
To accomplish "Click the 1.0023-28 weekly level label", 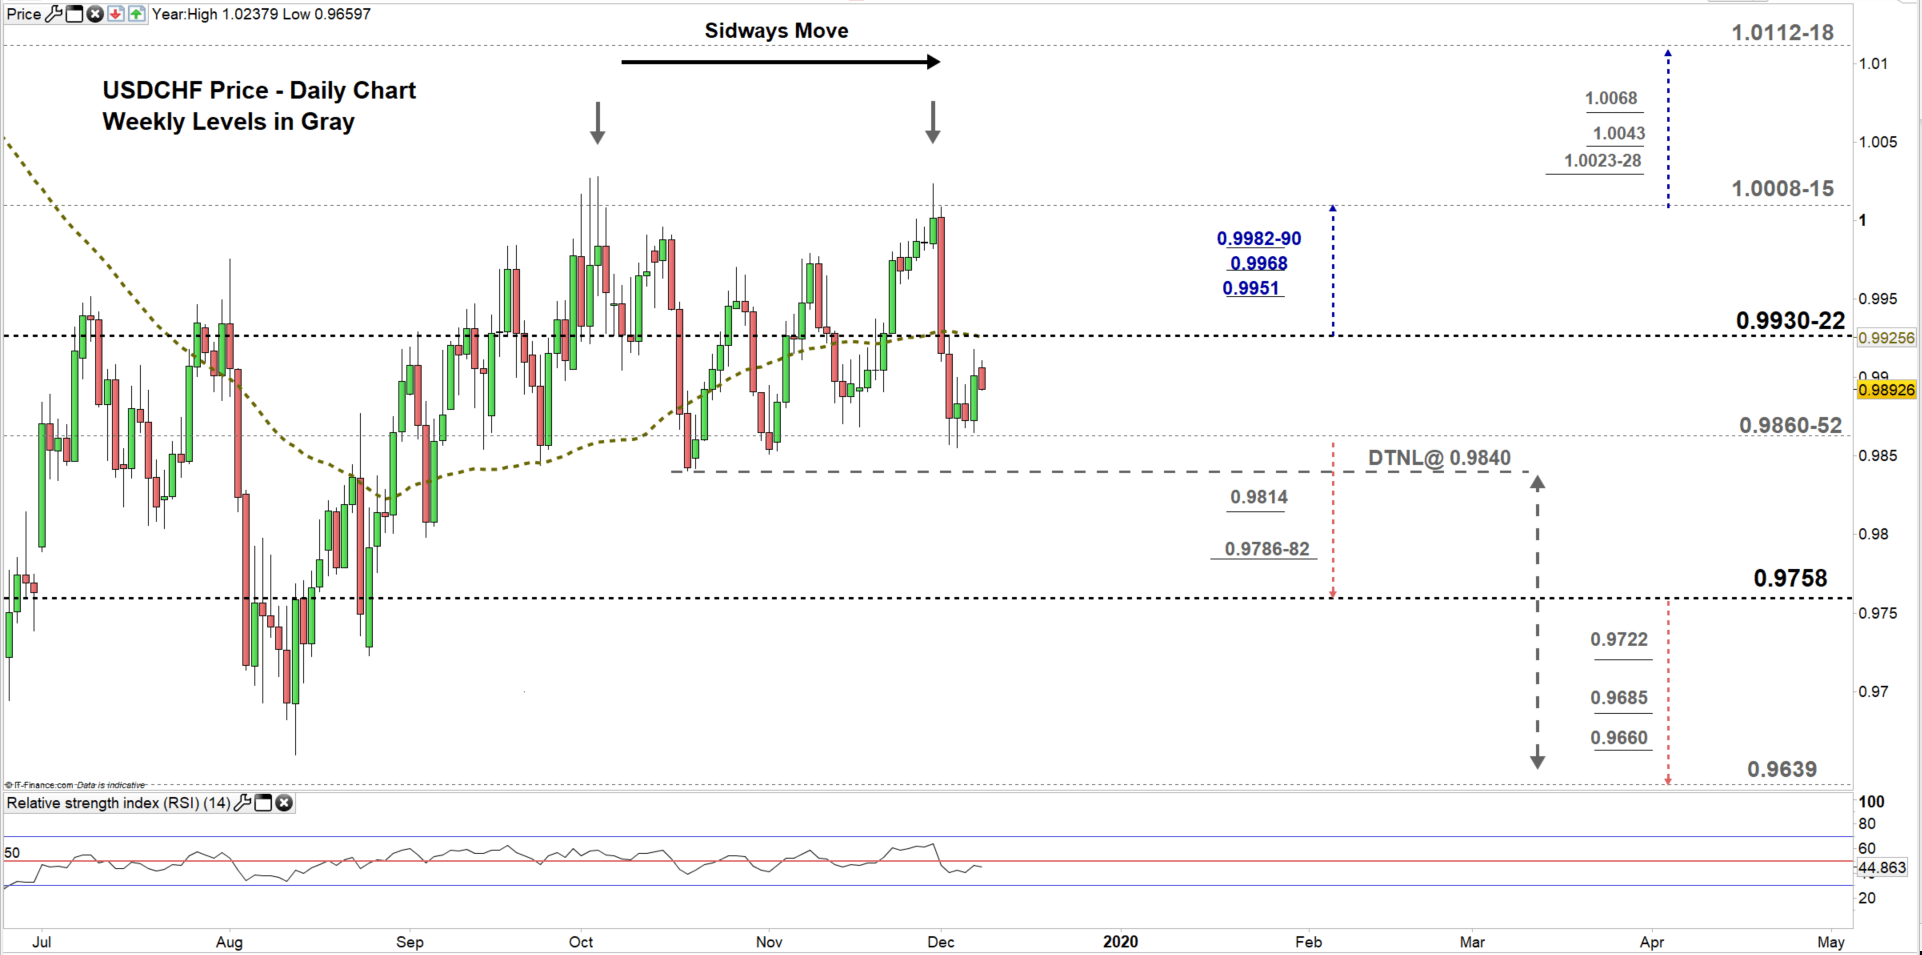I will pos(1603,160).
